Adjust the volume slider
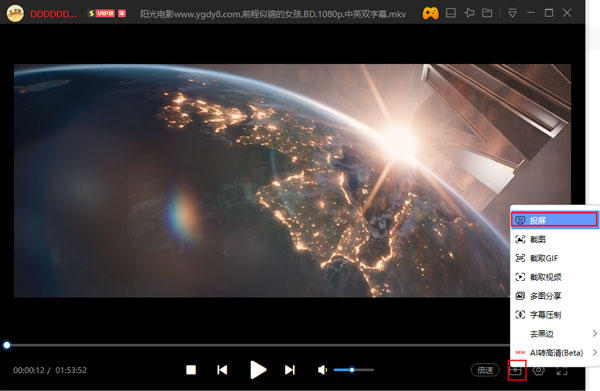This screenshot has width=600, height=391. pyautogui.click(x=354, y=370)
